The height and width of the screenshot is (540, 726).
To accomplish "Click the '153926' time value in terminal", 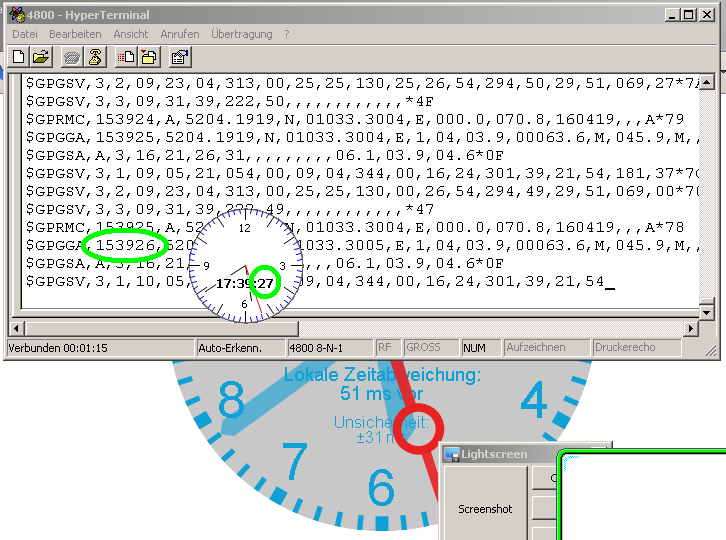I will [x=125, y=245].
